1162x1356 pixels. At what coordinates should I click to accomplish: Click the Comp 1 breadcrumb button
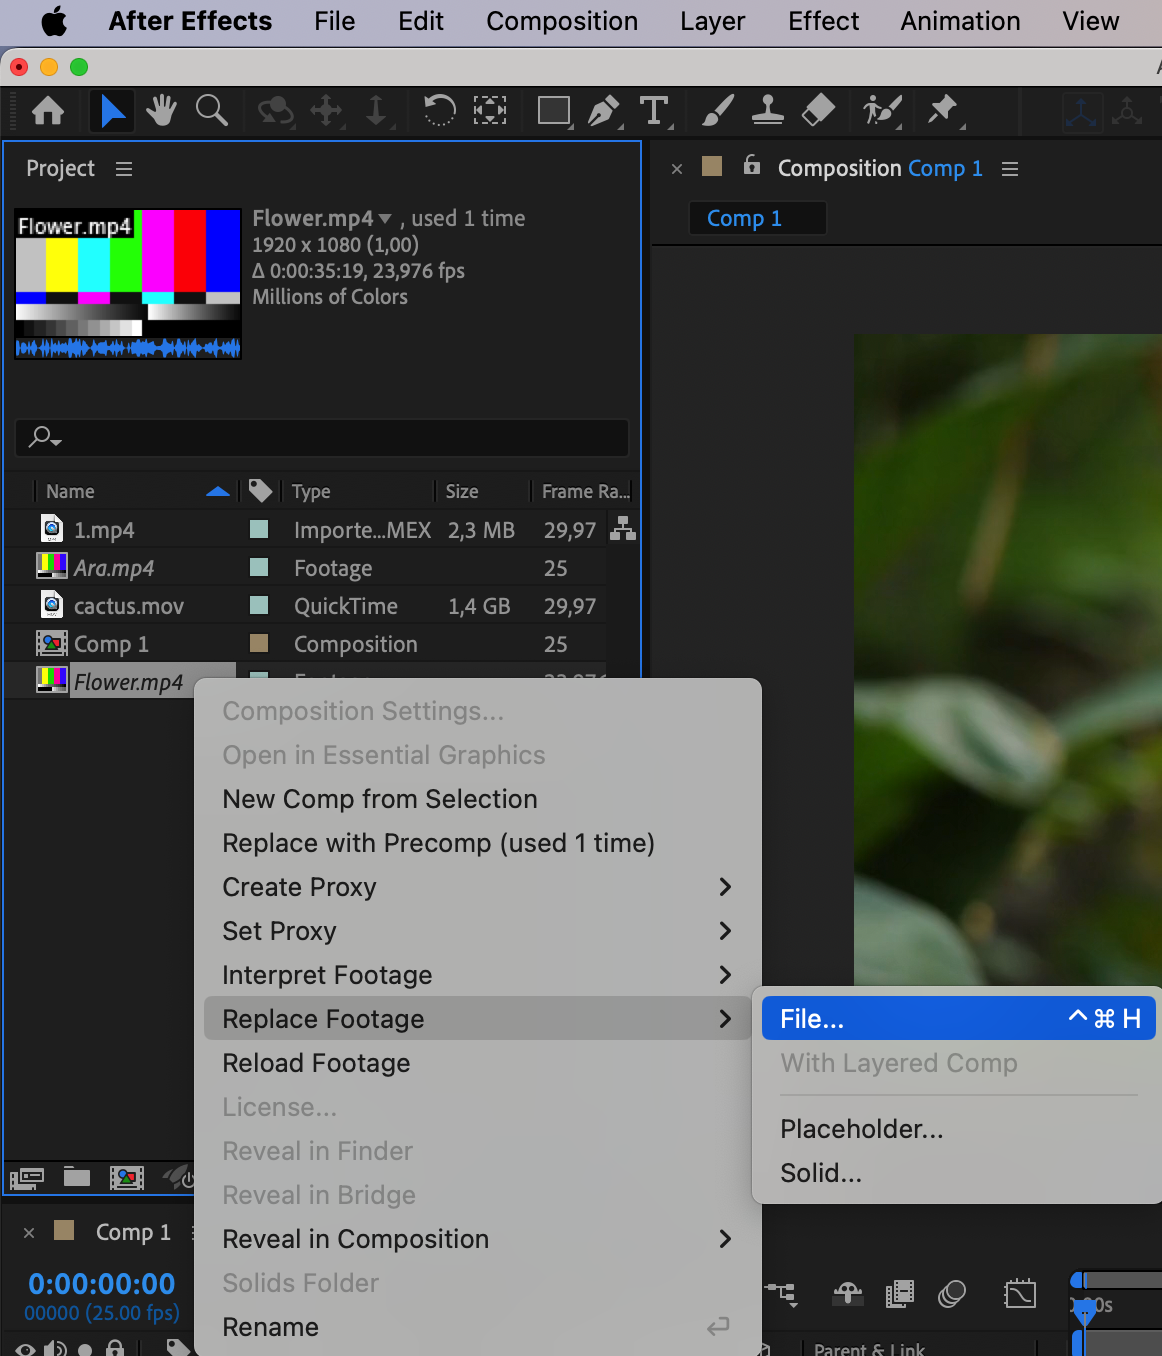tap(745, 218)
